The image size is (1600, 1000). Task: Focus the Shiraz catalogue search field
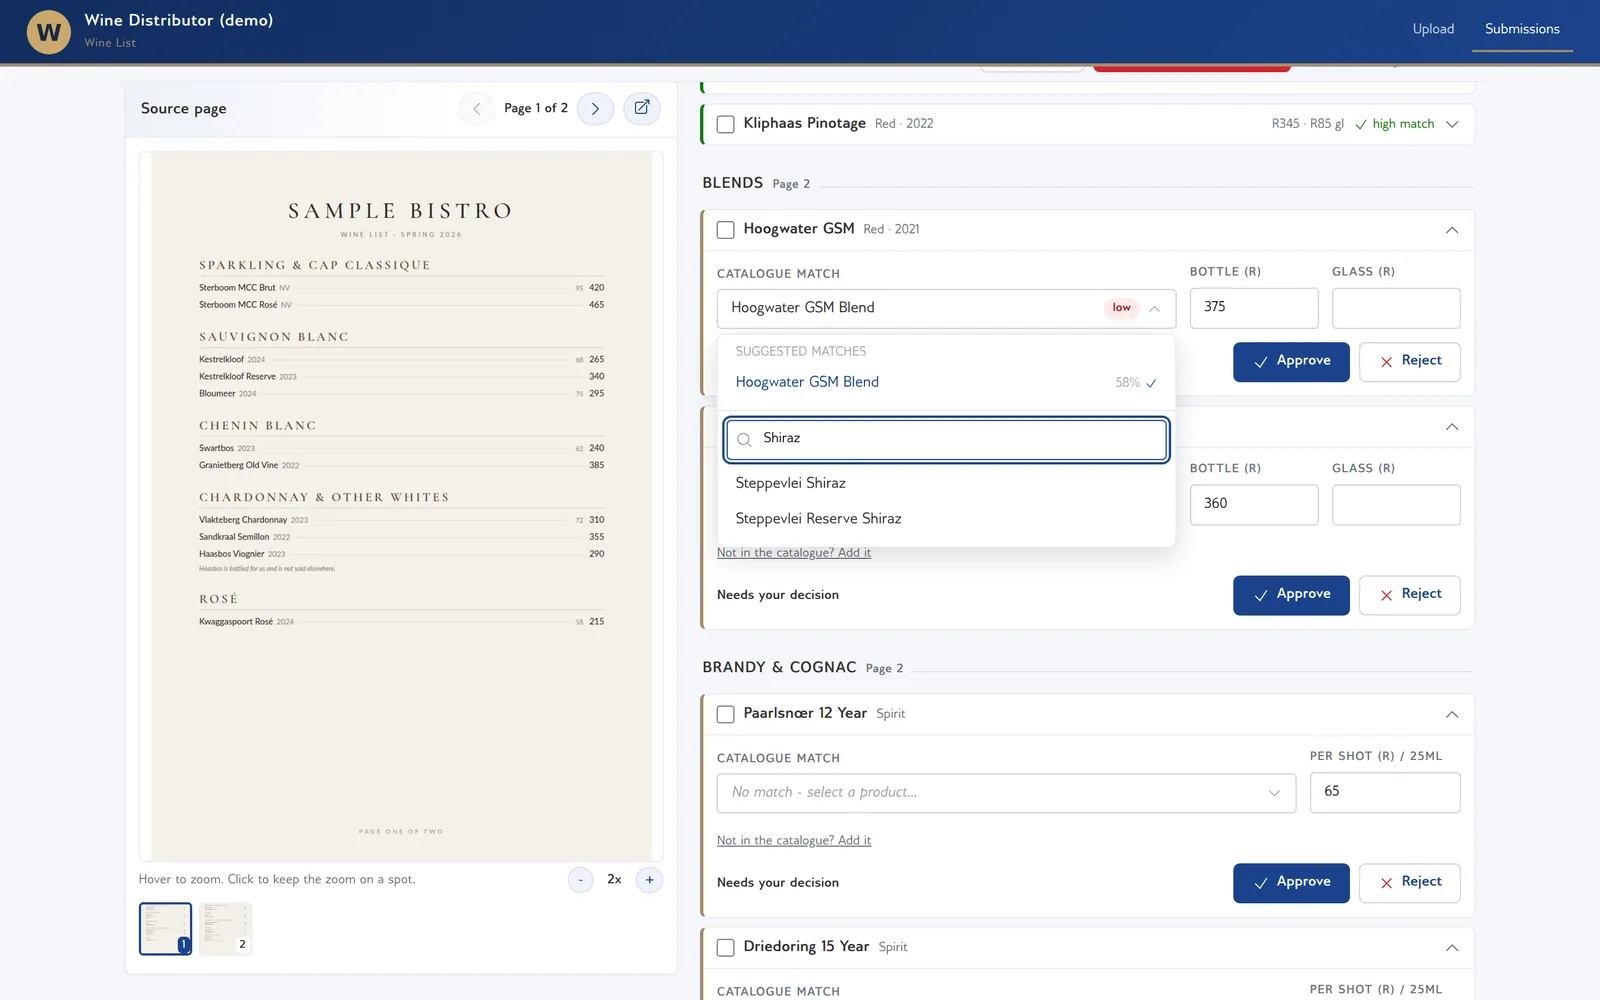coord(946,439)
